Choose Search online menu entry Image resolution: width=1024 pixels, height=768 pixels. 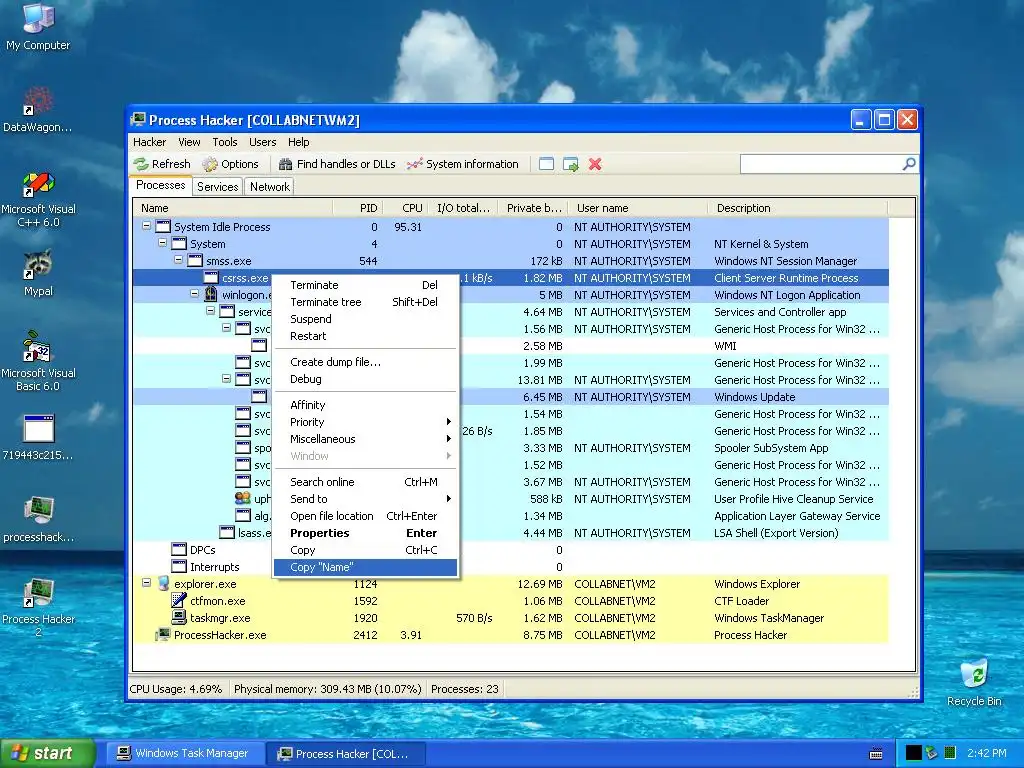click(365, 481)
